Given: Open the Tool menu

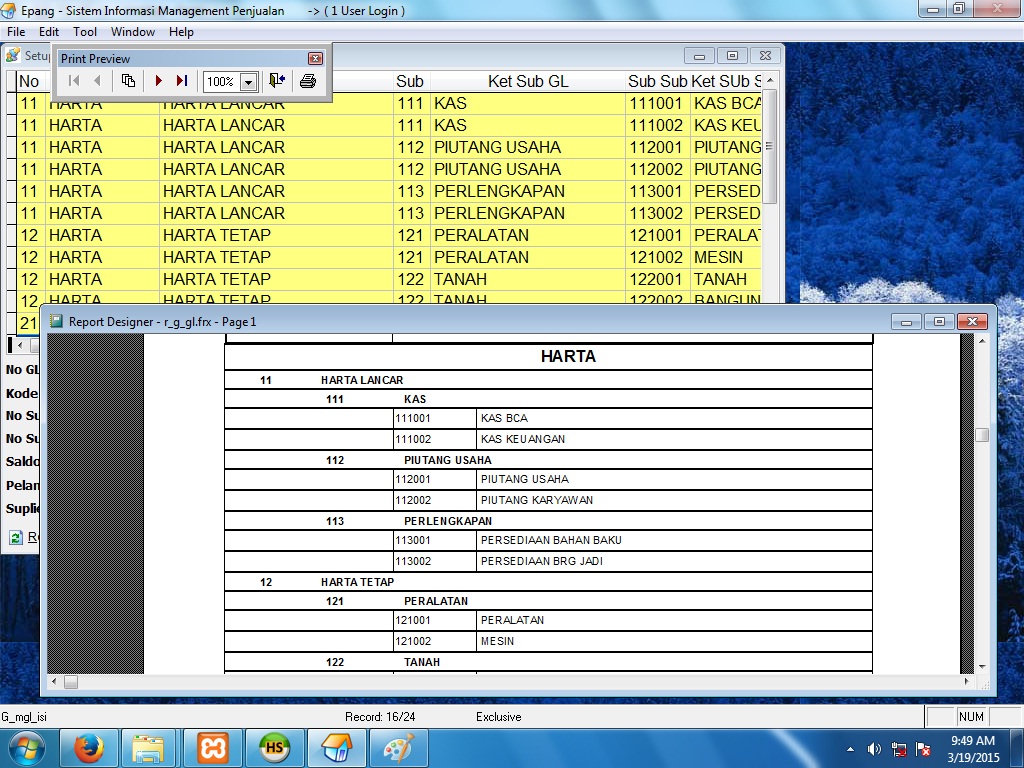Looking at the screenshot, I should pyautogui.click(x=85, y=32).
